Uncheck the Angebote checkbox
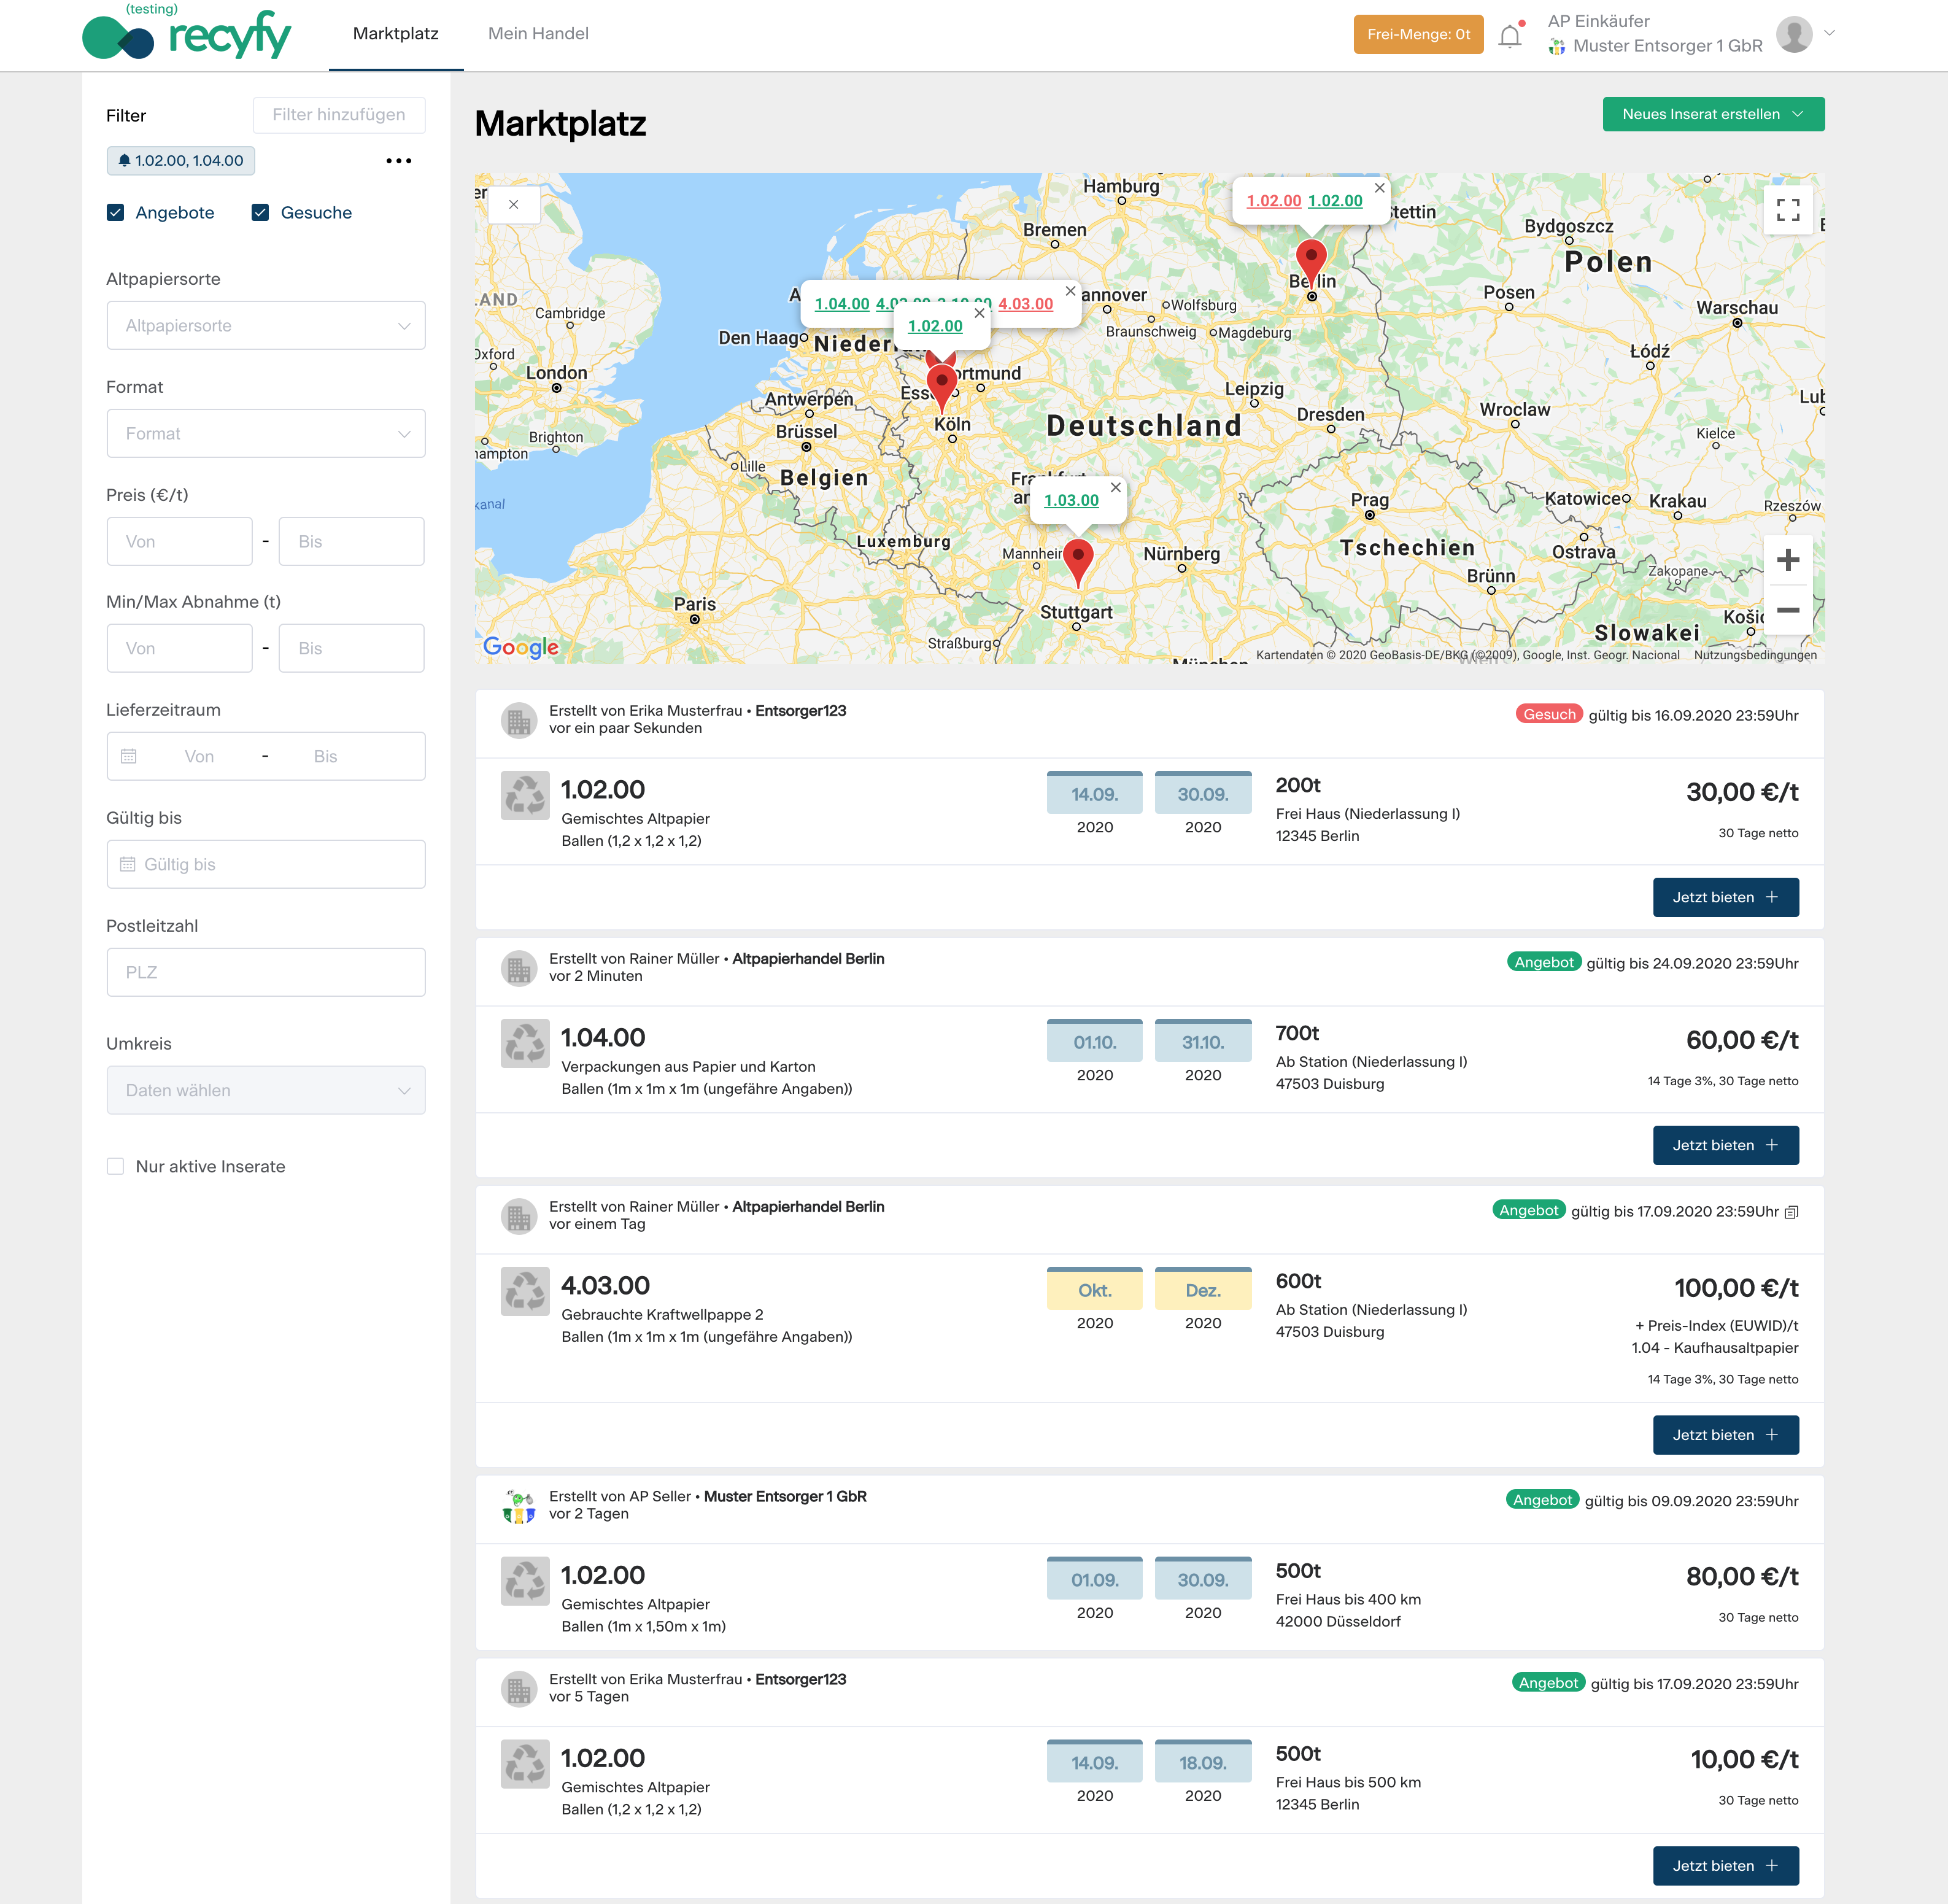This screenshot has width=1948, height=1904. [x=116, y=213]
